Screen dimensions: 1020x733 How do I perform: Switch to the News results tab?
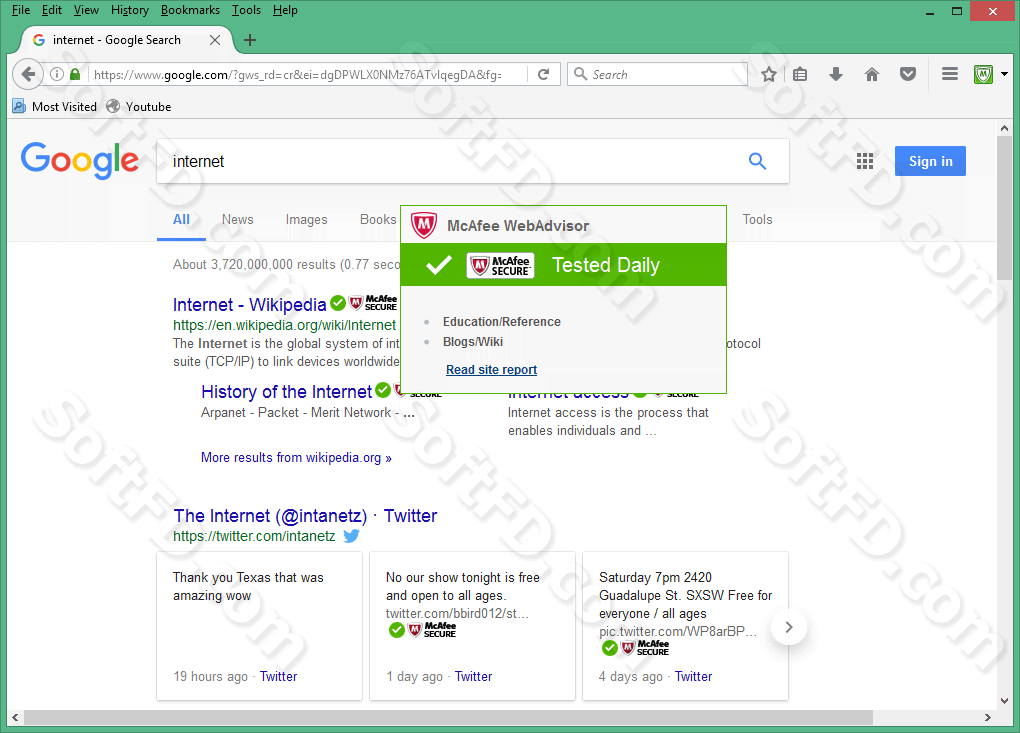pos(237,220)
